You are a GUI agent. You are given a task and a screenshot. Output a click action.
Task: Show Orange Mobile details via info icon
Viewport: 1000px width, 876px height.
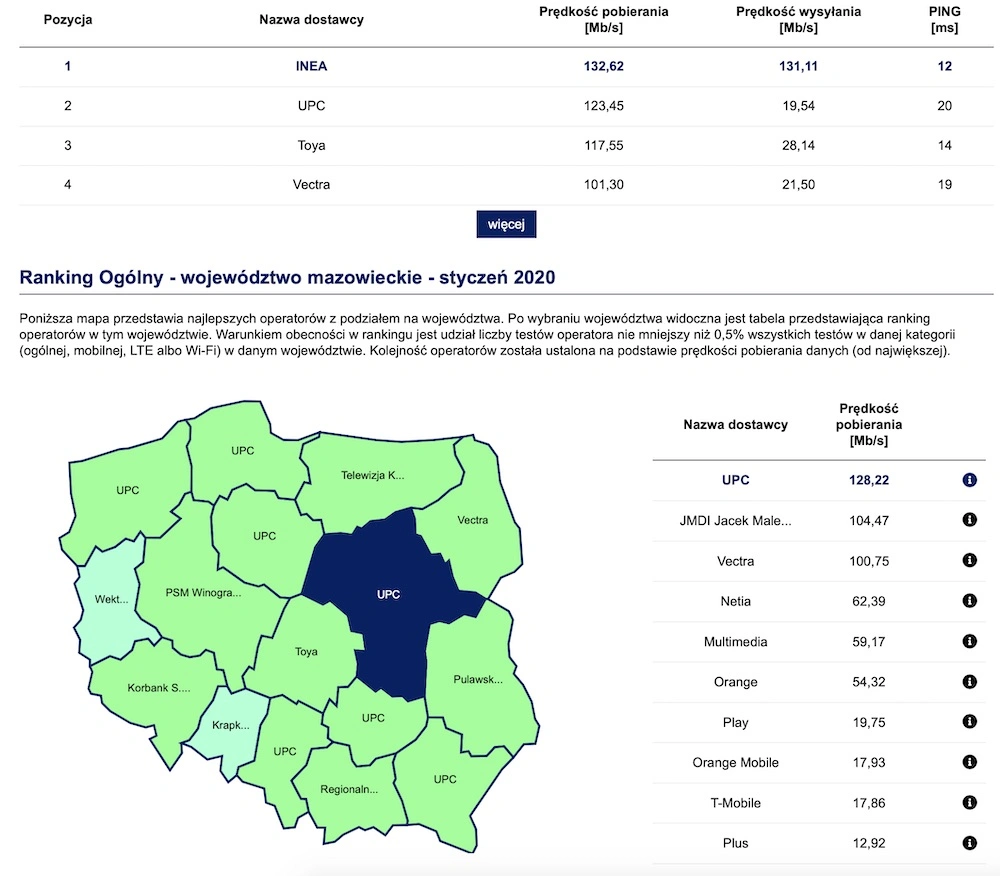(969, 762)
